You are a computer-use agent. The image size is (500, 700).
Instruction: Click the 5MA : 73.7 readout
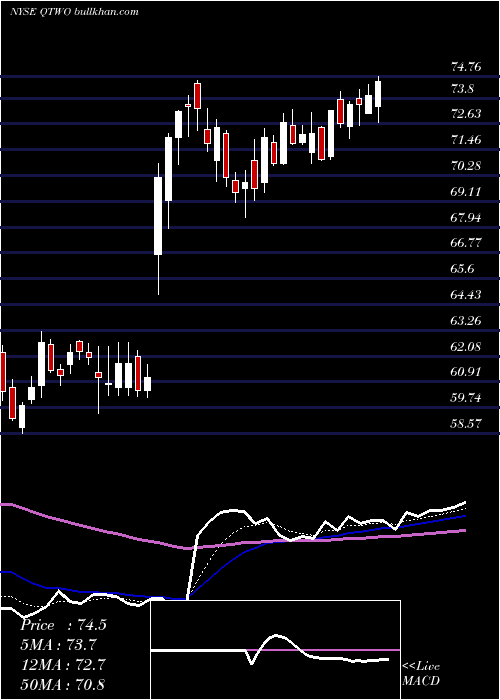coord(58,645)
